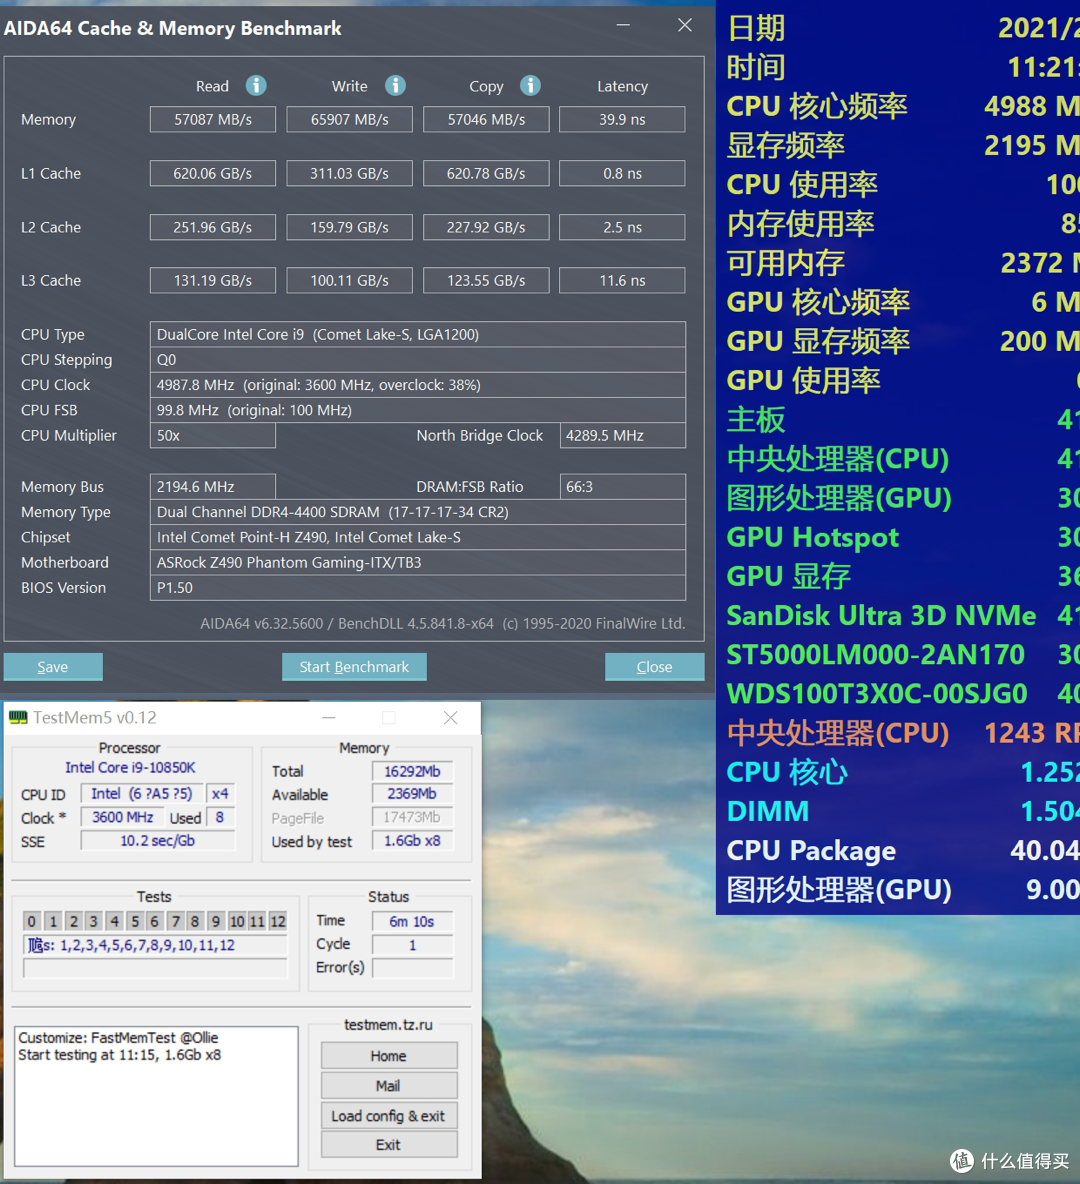Click the Save button in AIDA64
The width and height of the screenshot is (1080, 1184).
53,667
